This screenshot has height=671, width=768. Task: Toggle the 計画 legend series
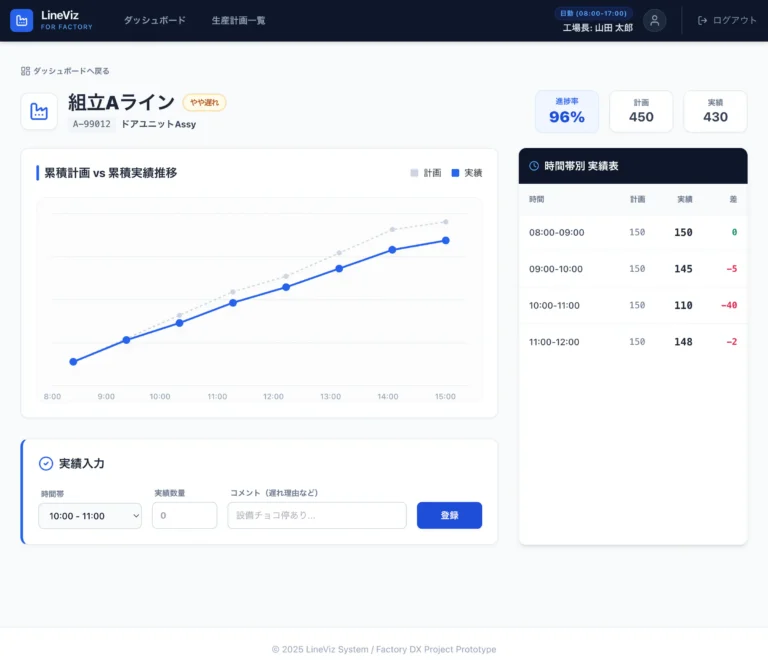426,173
